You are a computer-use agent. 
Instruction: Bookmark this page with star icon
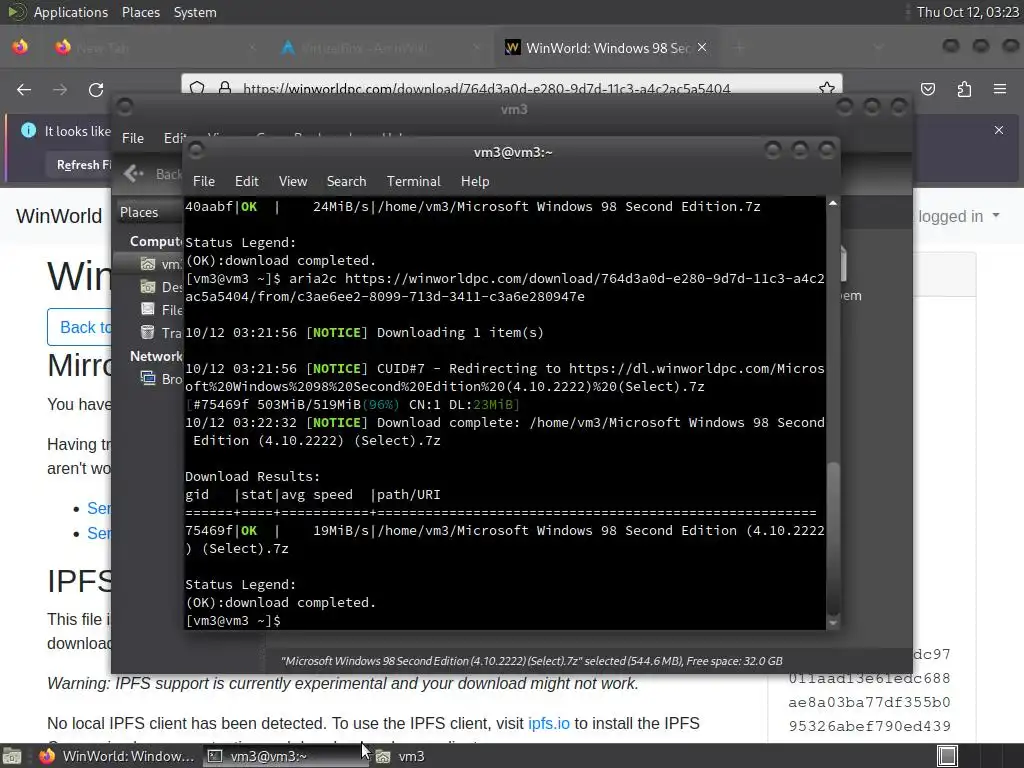click(x=827, y=88)
